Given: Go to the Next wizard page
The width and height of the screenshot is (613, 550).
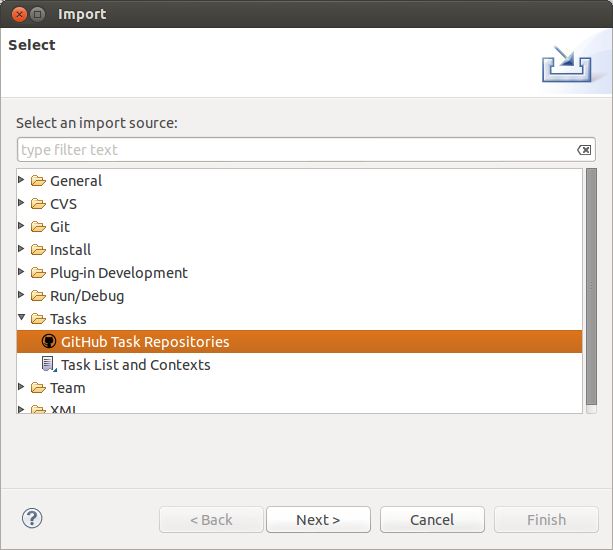Looking at the screenshot, I should 318,520.
